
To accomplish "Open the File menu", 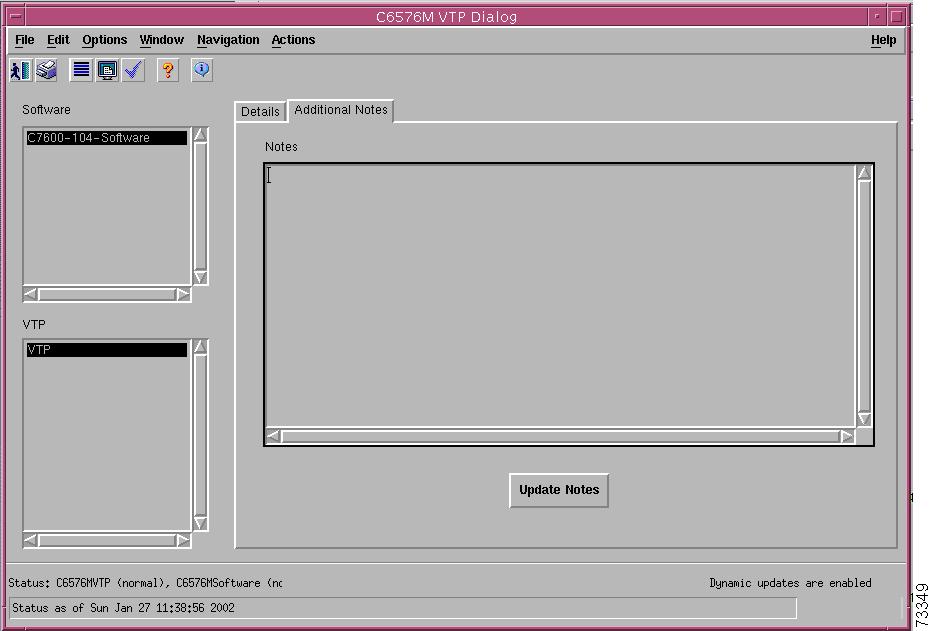I will [24, 40].
